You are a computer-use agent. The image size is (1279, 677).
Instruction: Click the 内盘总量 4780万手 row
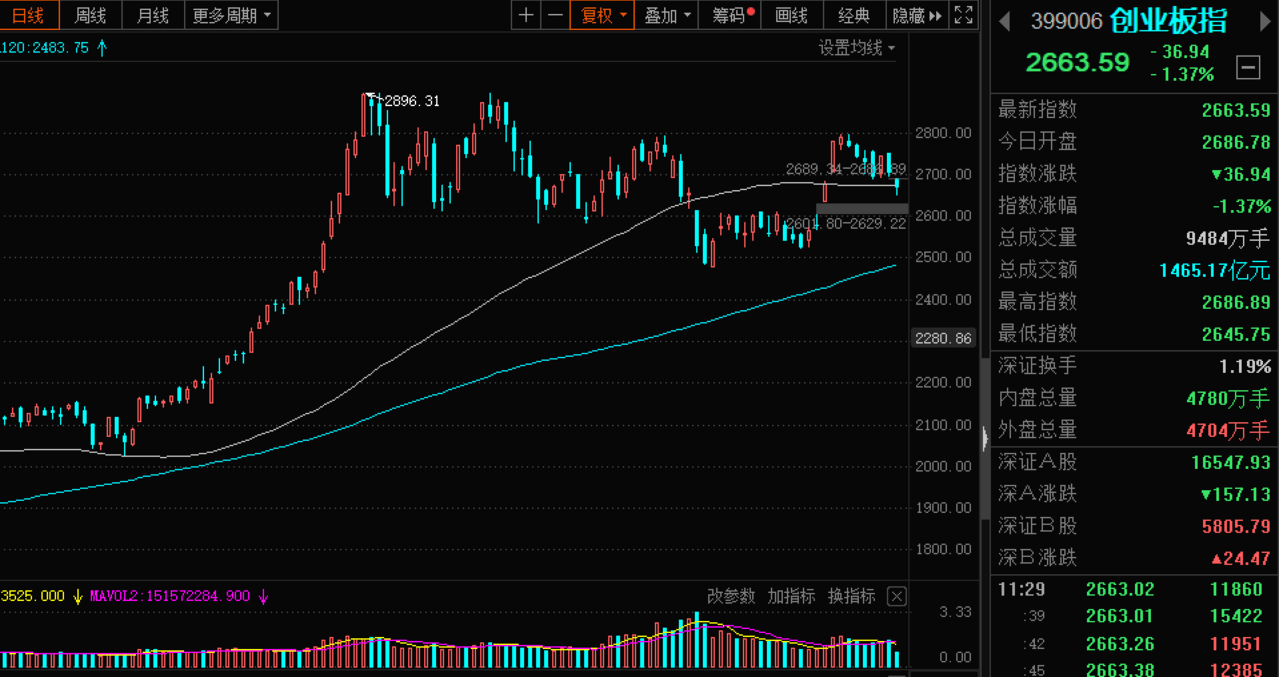click(1134, 398)
